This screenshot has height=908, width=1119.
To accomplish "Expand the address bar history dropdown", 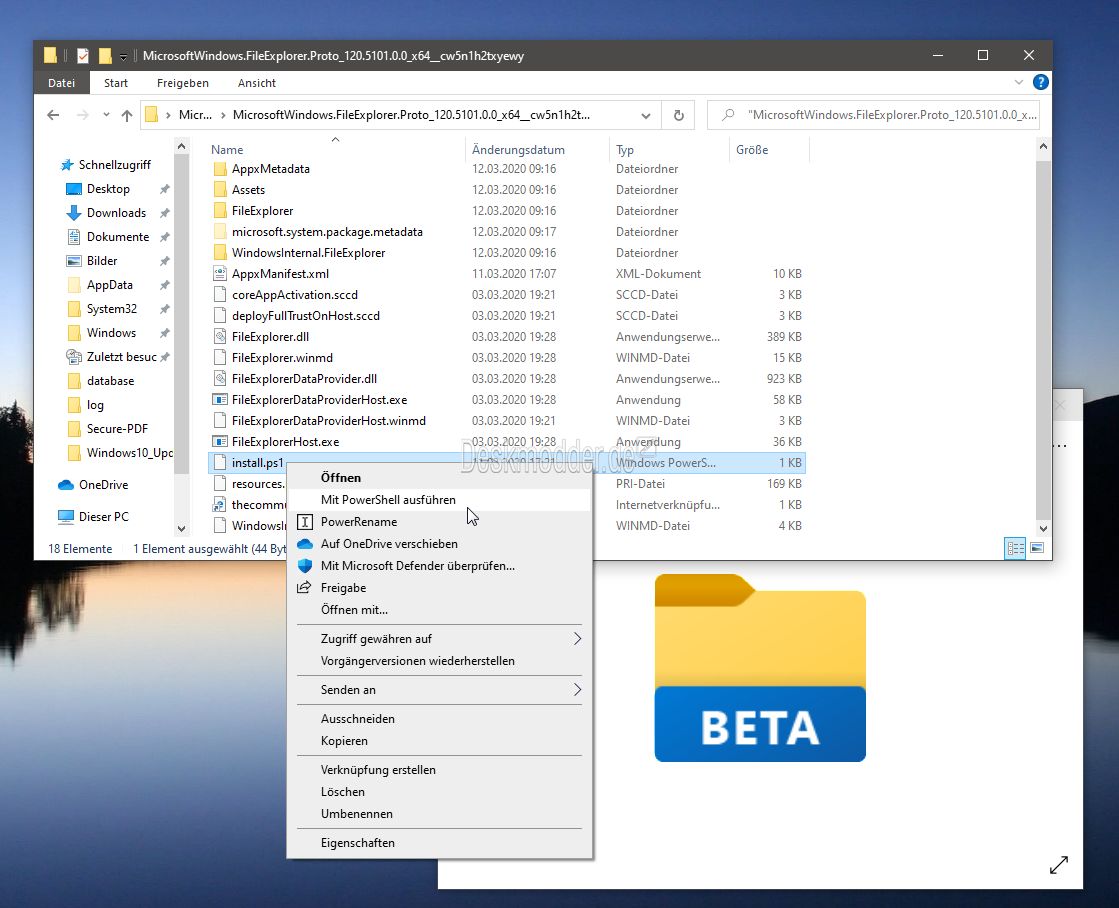I will tap(646, 116).
